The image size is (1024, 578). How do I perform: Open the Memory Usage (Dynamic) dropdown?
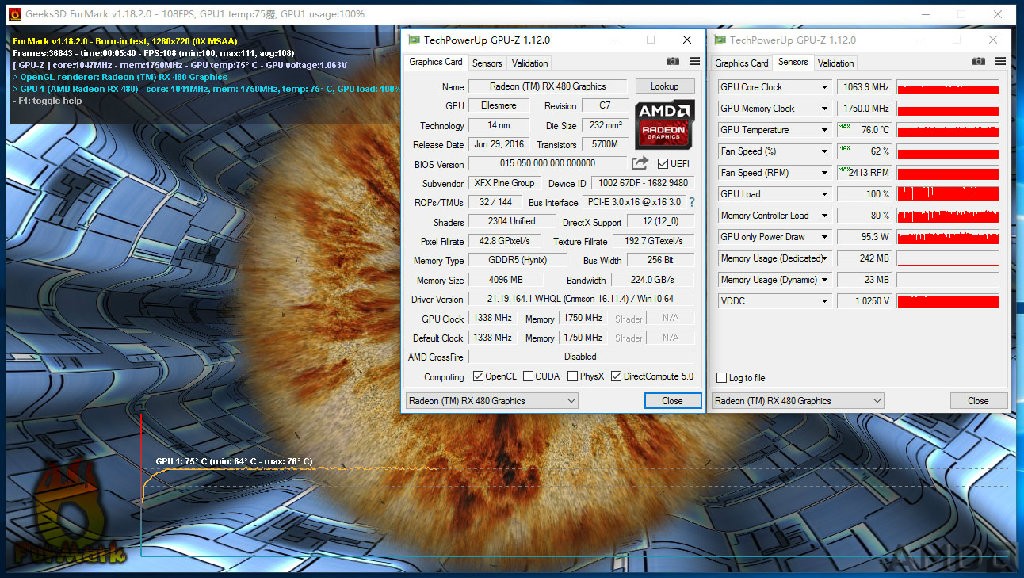825,280
